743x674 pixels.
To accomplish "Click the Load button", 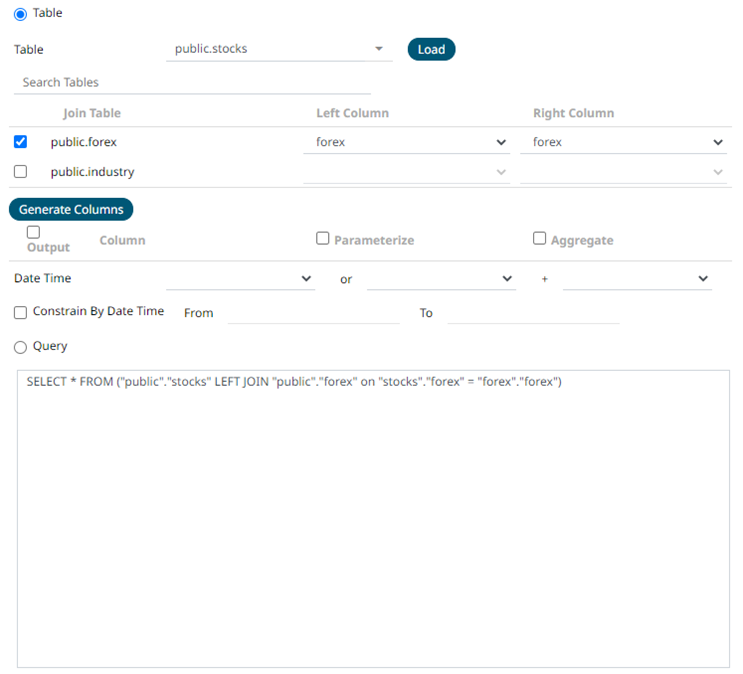I will pyautogui.click(x=431, y=49).
